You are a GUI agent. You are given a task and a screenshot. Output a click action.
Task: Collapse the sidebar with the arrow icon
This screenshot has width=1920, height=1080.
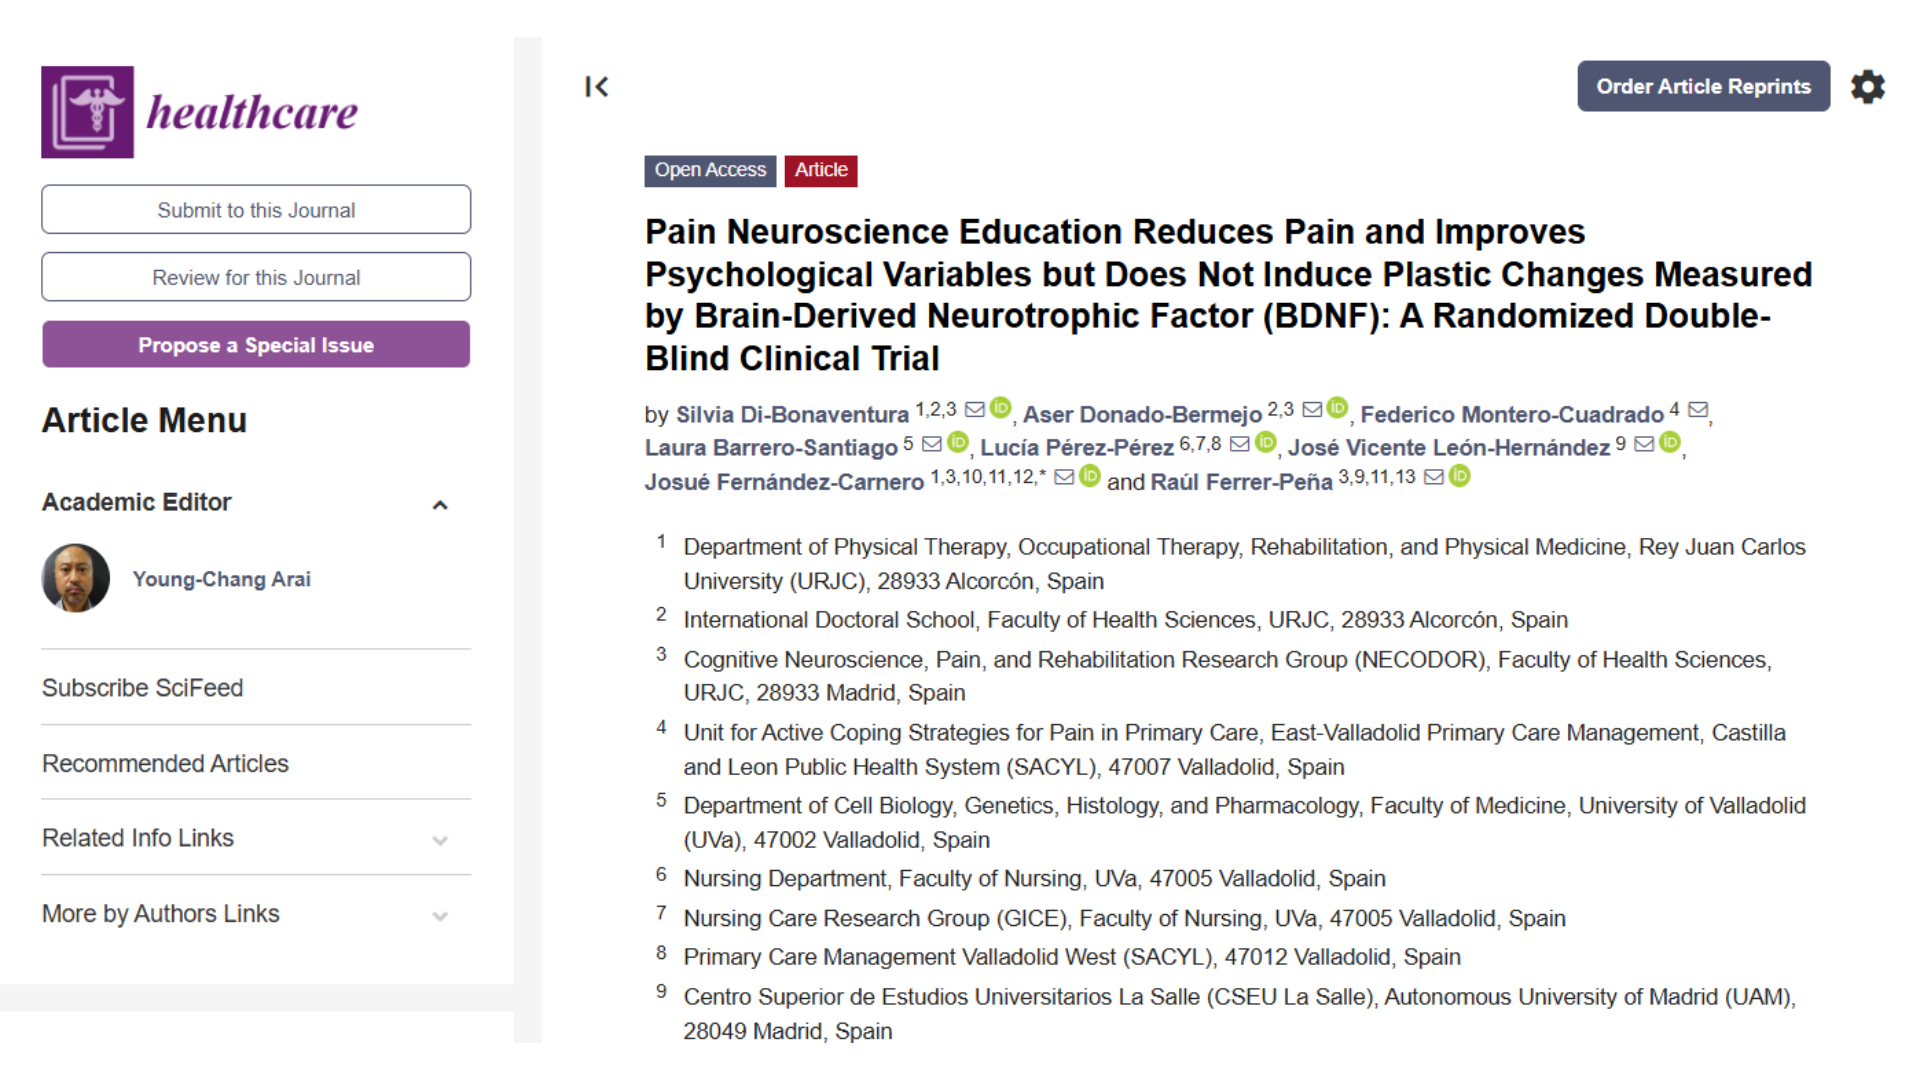click(597, 87)
